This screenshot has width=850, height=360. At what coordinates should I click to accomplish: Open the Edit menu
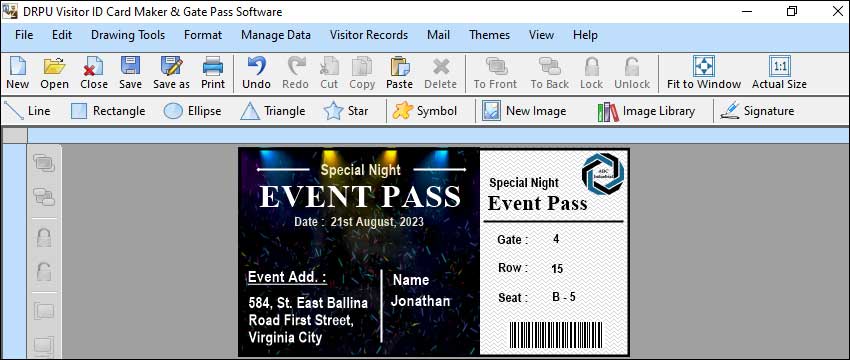[62, 35]
